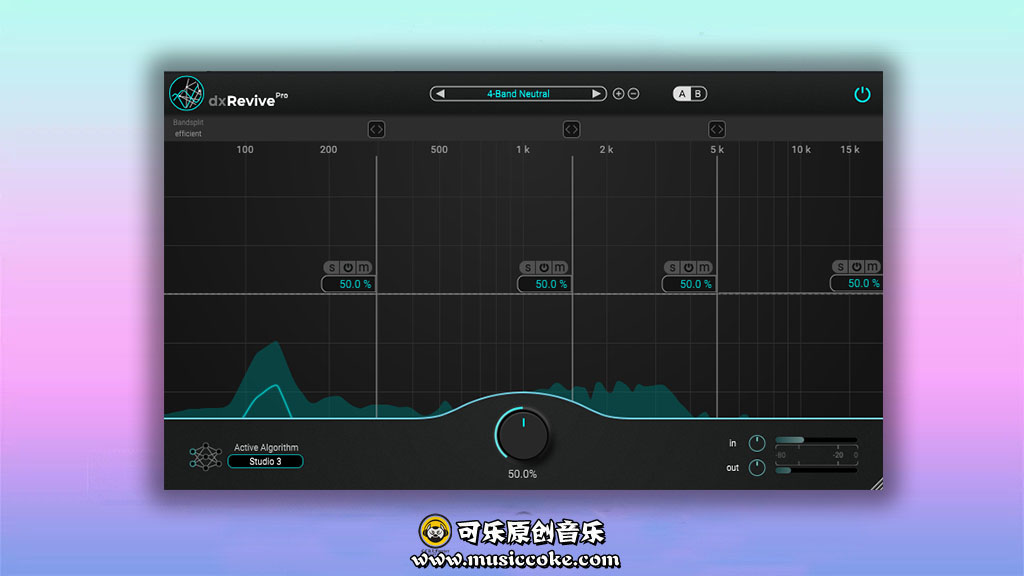Viewport: 1024px width, 576px height.
Task: Click the input level meter
Action: click(x=816, y=440)
